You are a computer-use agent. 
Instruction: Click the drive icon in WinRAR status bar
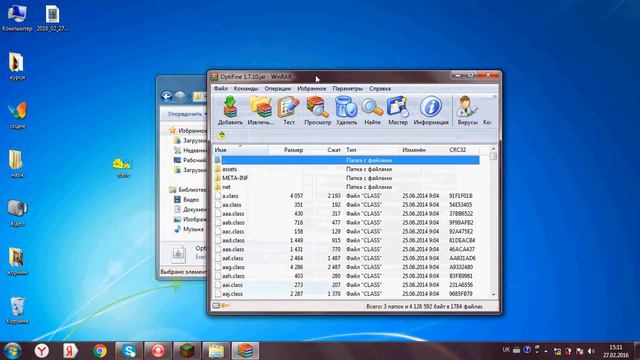[x=216, y=306]
